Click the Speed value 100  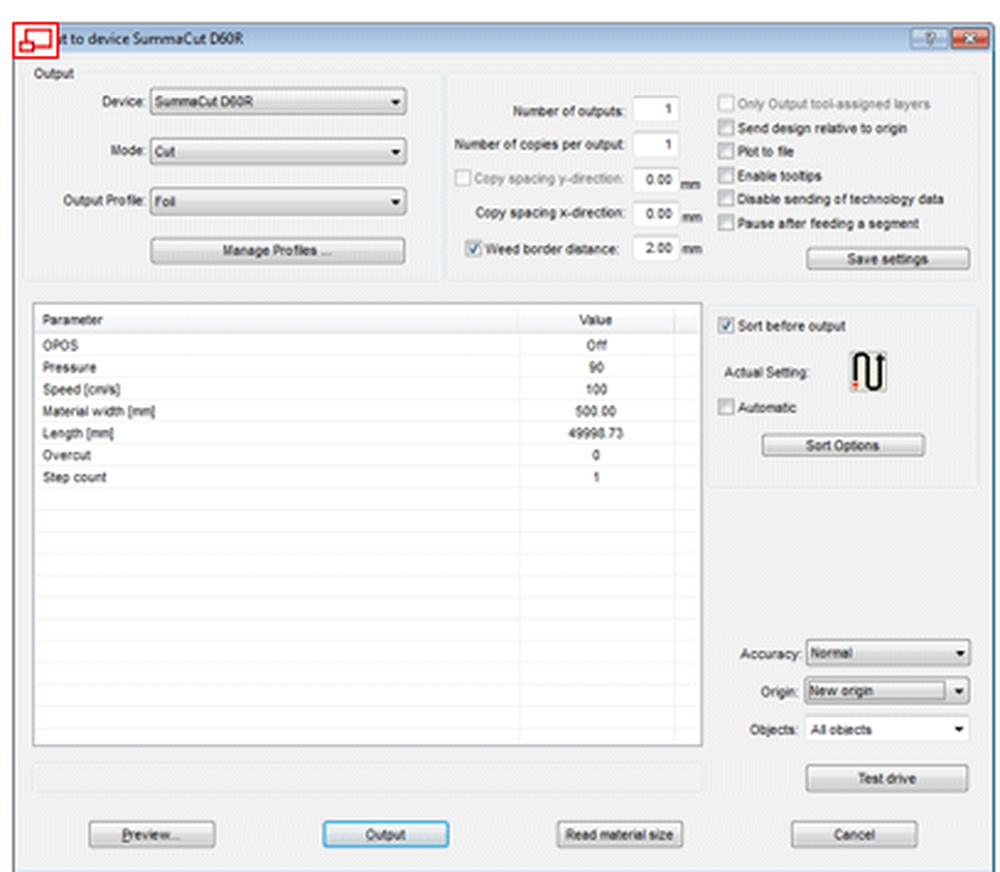click(x=596, y=389)
